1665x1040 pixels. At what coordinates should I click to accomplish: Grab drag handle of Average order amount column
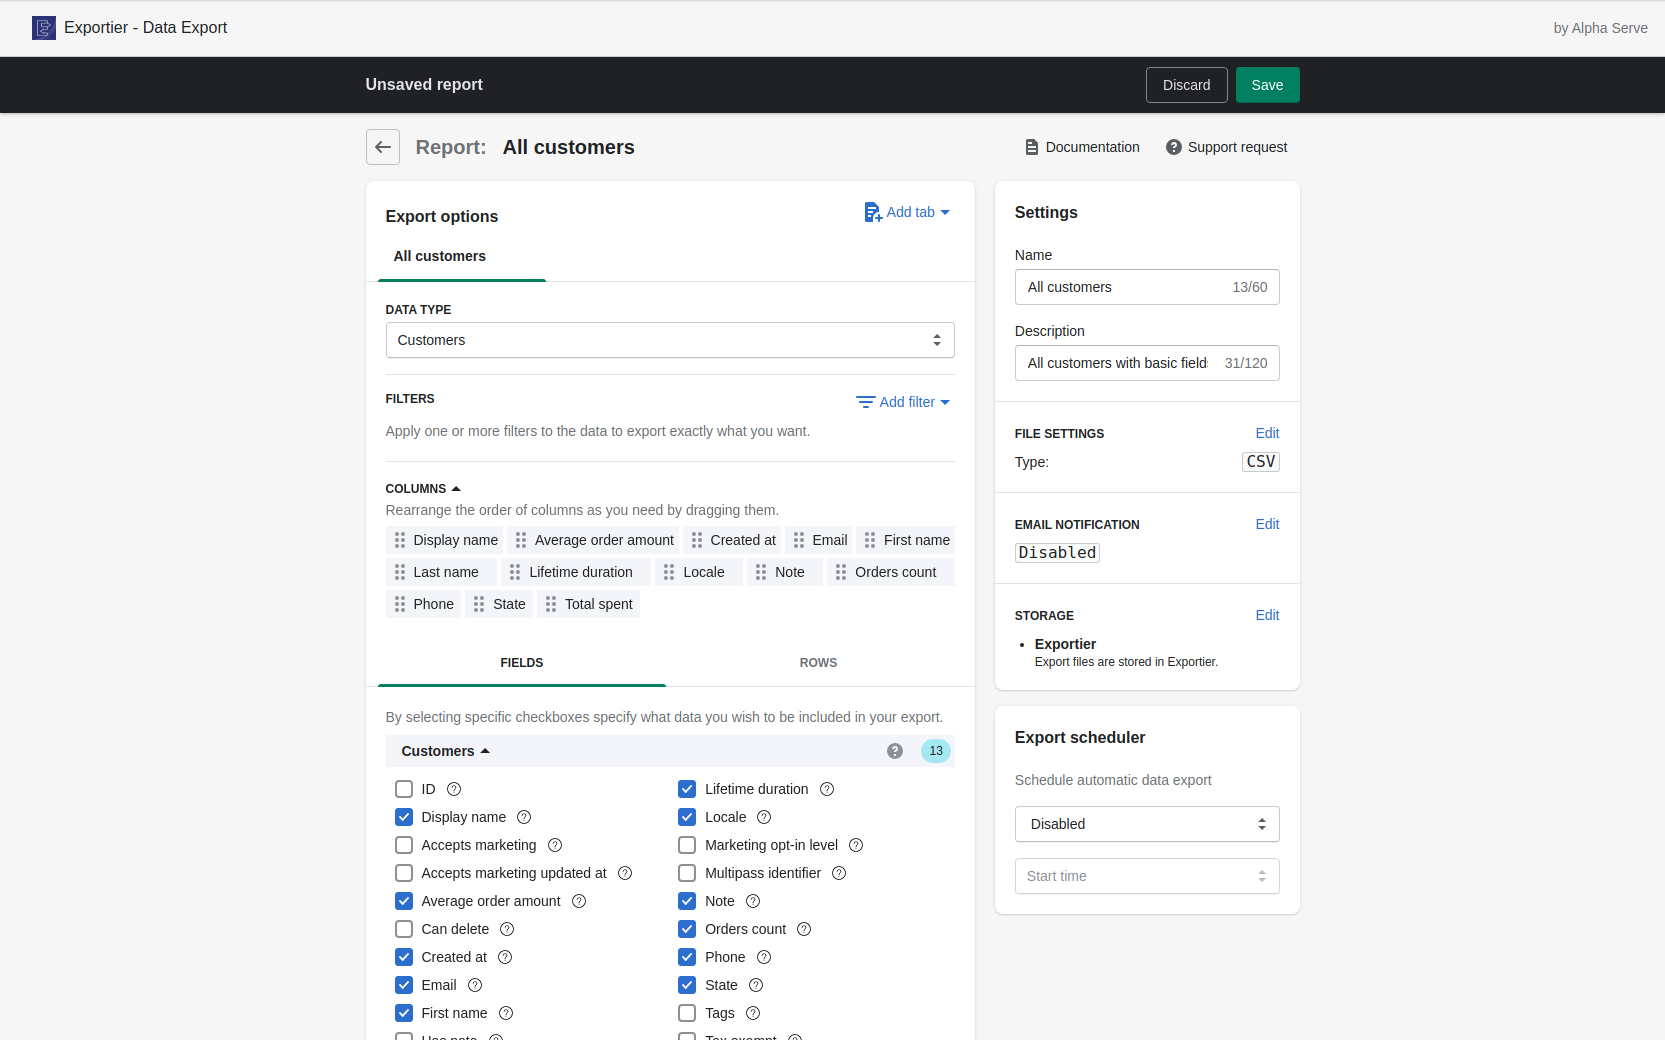tap(521, 540)
